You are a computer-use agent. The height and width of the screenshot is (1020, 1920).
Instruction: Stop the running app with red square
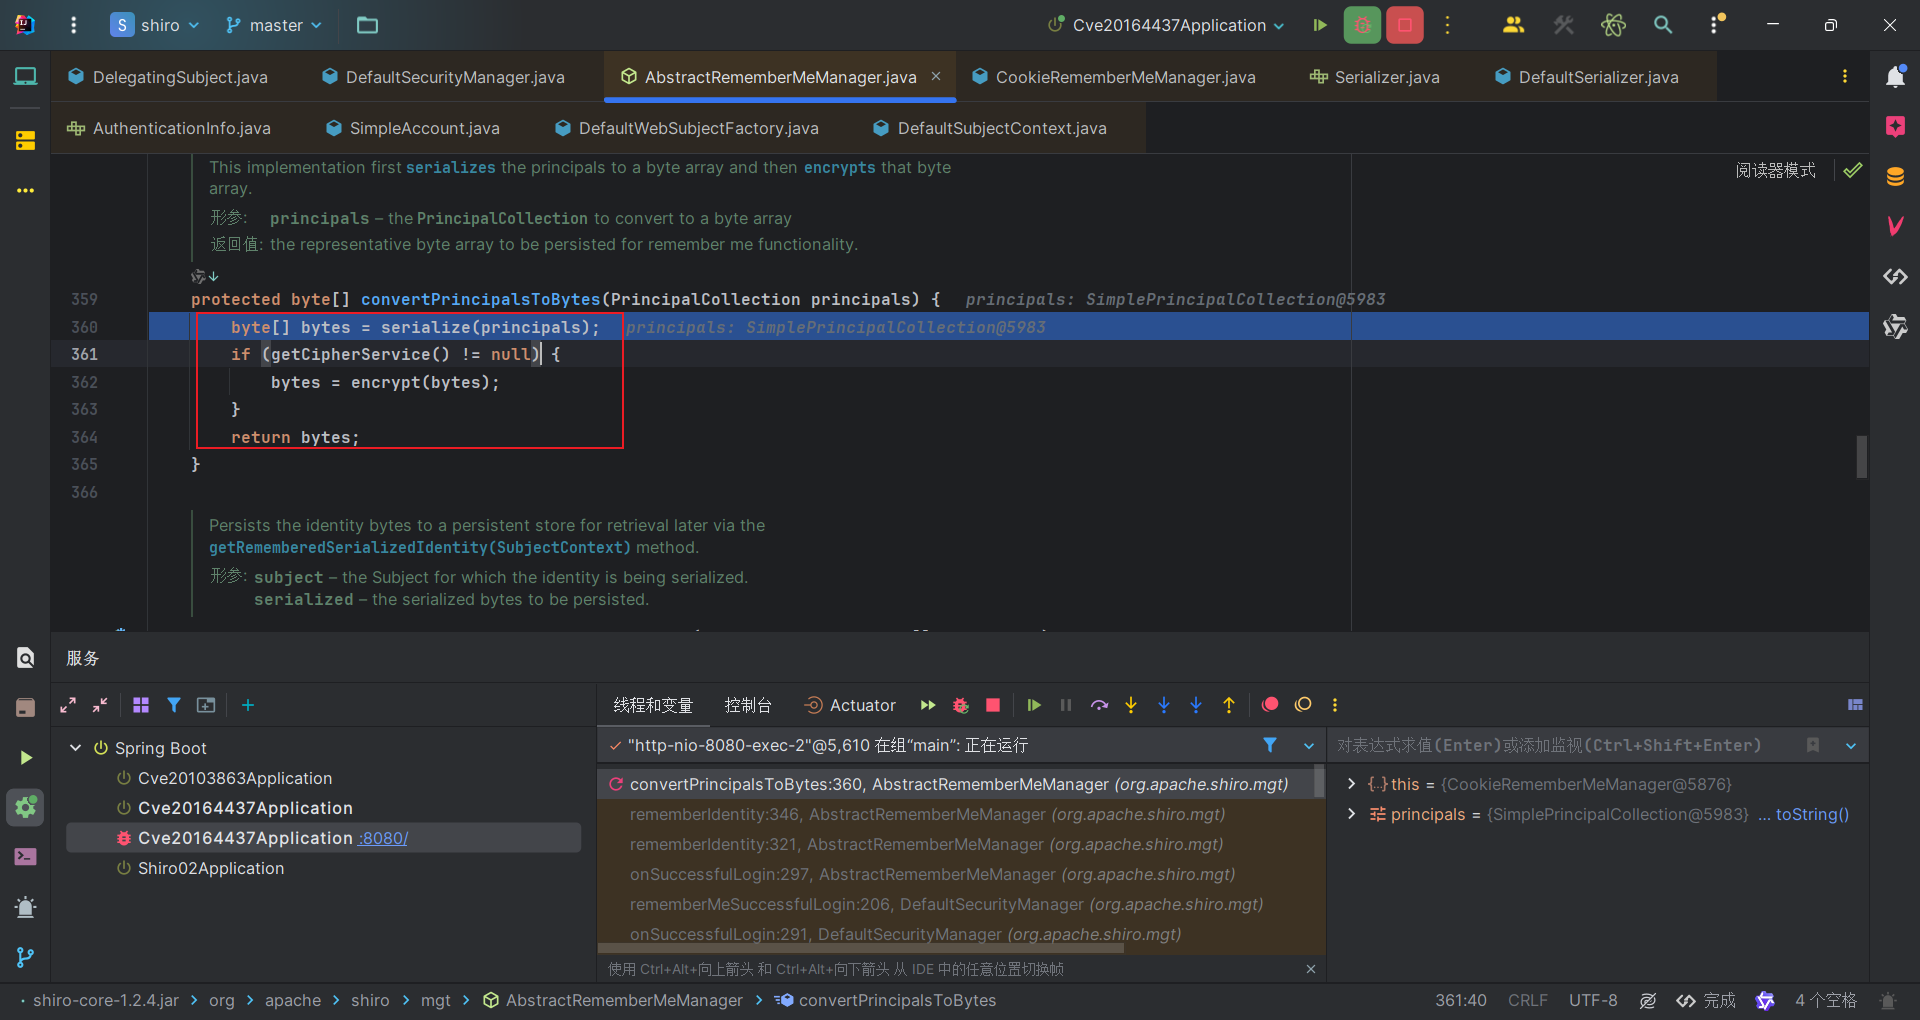click(1405, 25)
